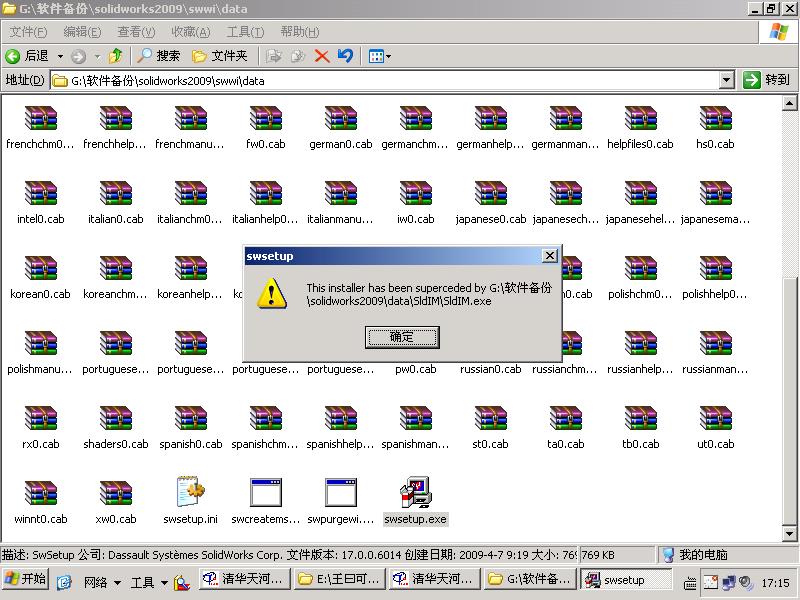Select the pw0.cab archive icon
The image size is (800, 600).
coord(415,369)
